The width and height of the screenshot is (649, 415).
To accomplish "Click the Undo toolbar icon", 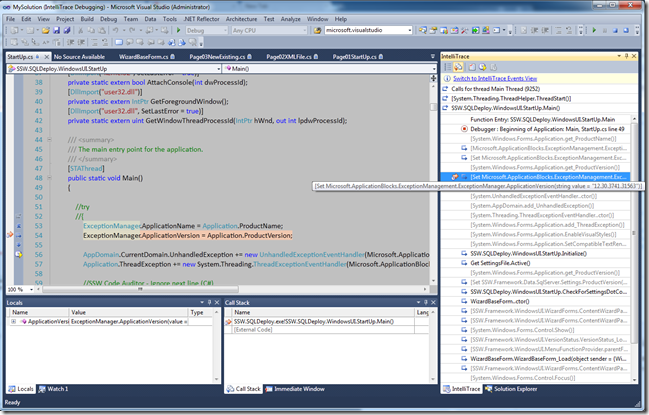I will tap(115, 30).
